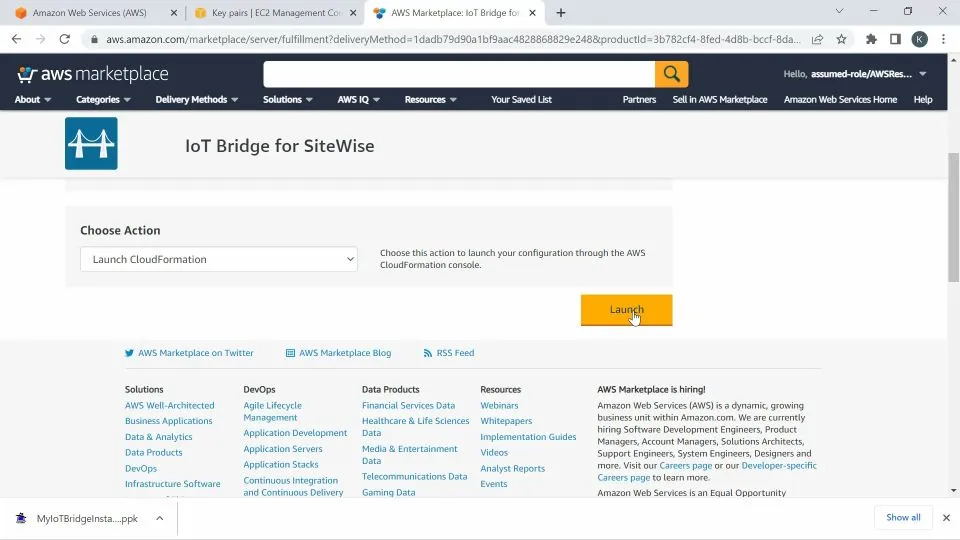Open Data & Analytics link
Viewport: 960px width, 540px height.
[159, 437]
